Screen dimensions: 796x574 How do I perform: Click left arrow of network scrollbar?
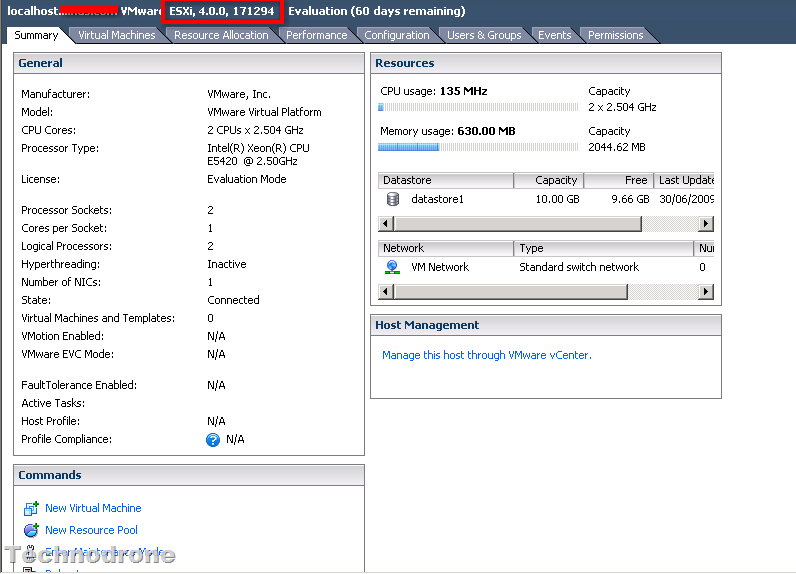[386, 291]
